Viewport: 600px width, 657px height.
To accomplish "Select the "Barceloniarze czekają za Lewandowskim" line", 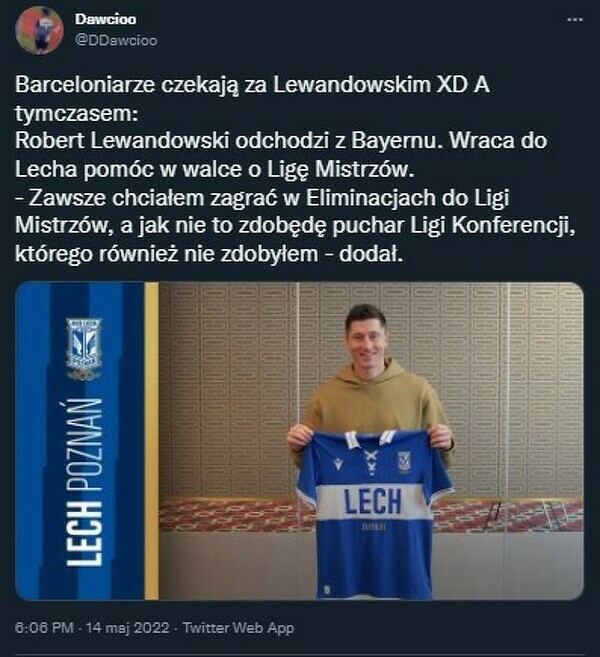I will [x=224, y=85].
